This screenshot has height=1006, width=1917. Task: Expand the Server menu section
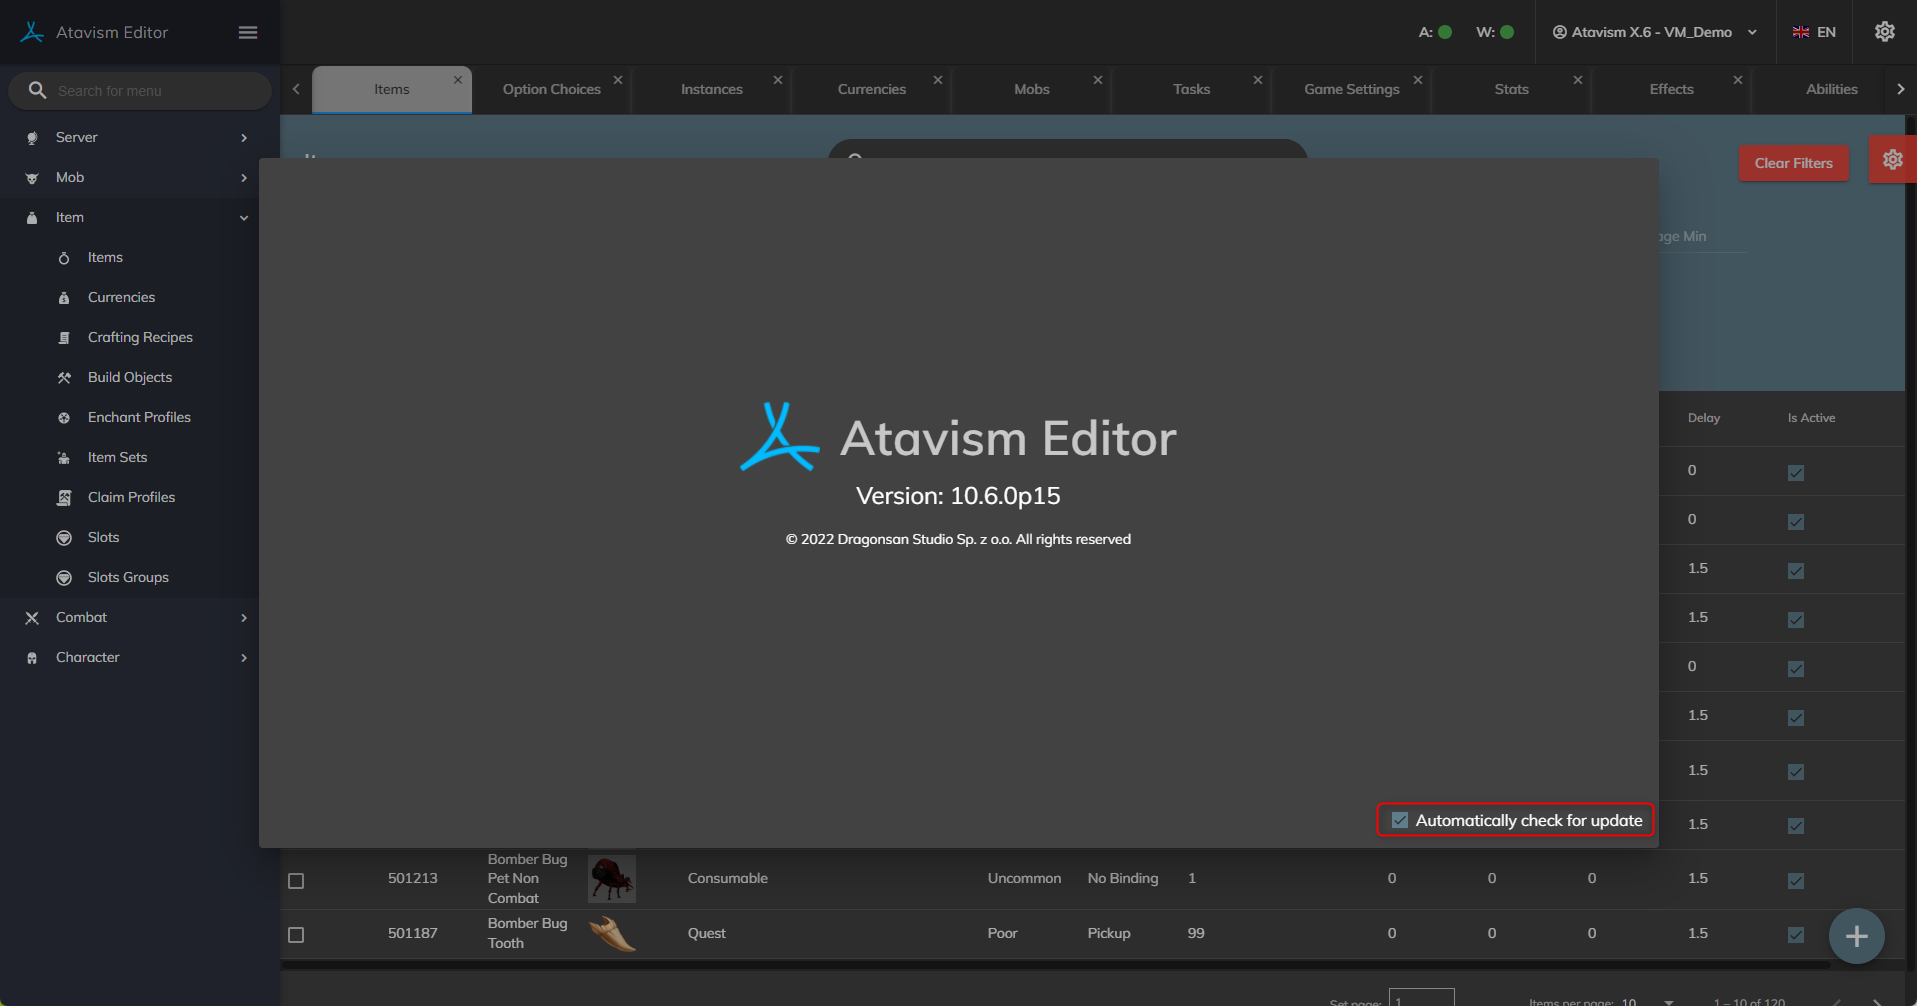coord(138,138)
